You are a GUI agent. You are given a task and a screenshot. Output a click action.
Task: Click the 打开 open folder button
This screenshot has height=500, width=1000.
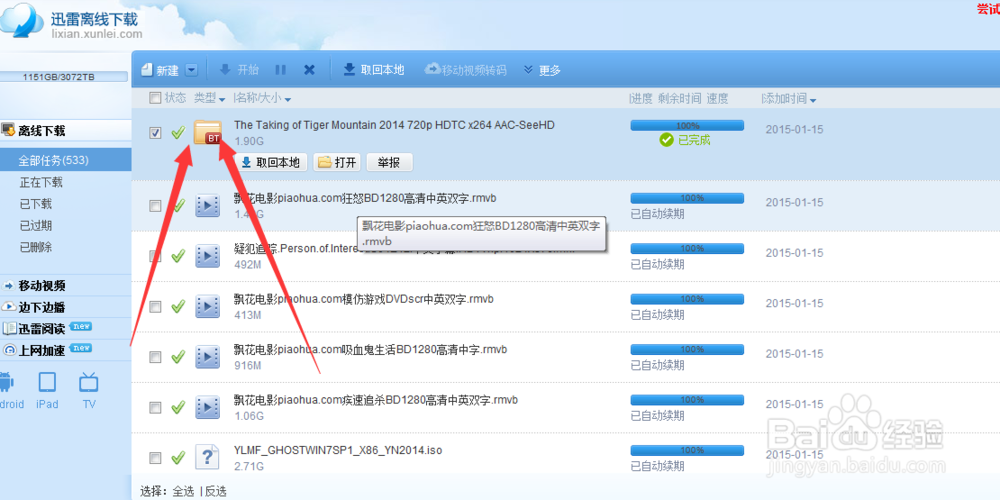pos(337,163)
